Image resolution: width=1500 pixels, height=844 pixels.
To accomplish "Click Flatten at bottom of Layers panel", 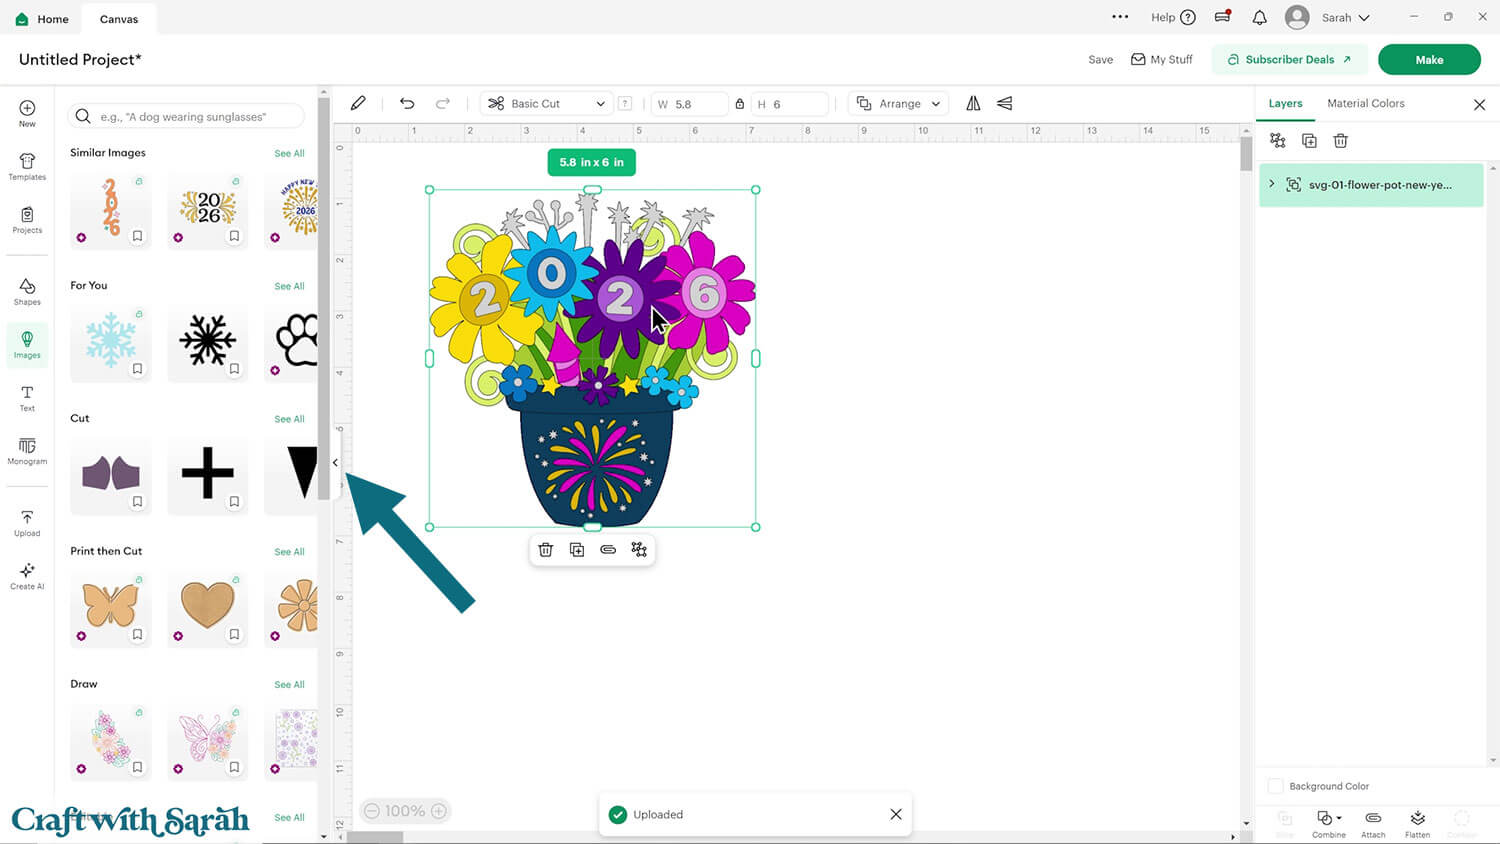I will 1417,823.
